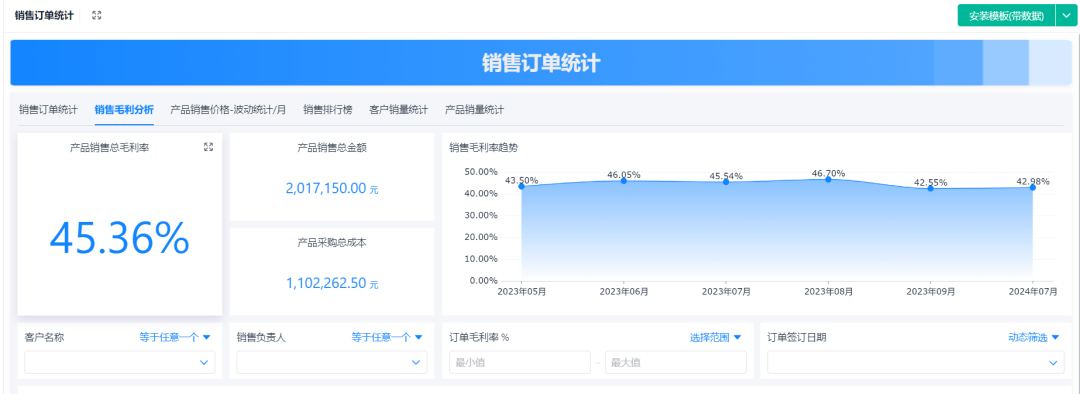Open the 产品销量统计 tab

pyautogui.click(x=474, y=110)
